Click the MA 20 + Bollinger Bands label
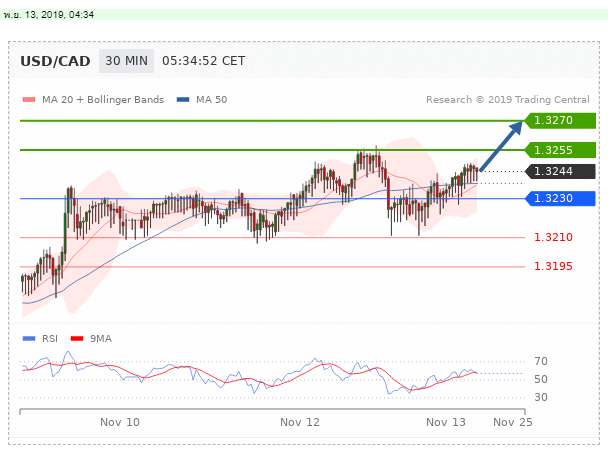This screenshot has height=454, width=608. [103, 100]
